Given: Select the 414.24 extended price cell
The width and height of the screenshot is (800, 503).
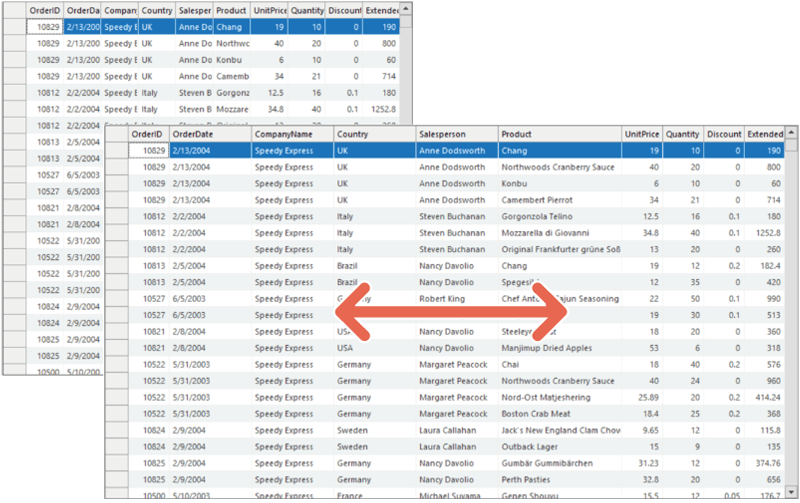Looking at the screenshot, I should [765, 397].
